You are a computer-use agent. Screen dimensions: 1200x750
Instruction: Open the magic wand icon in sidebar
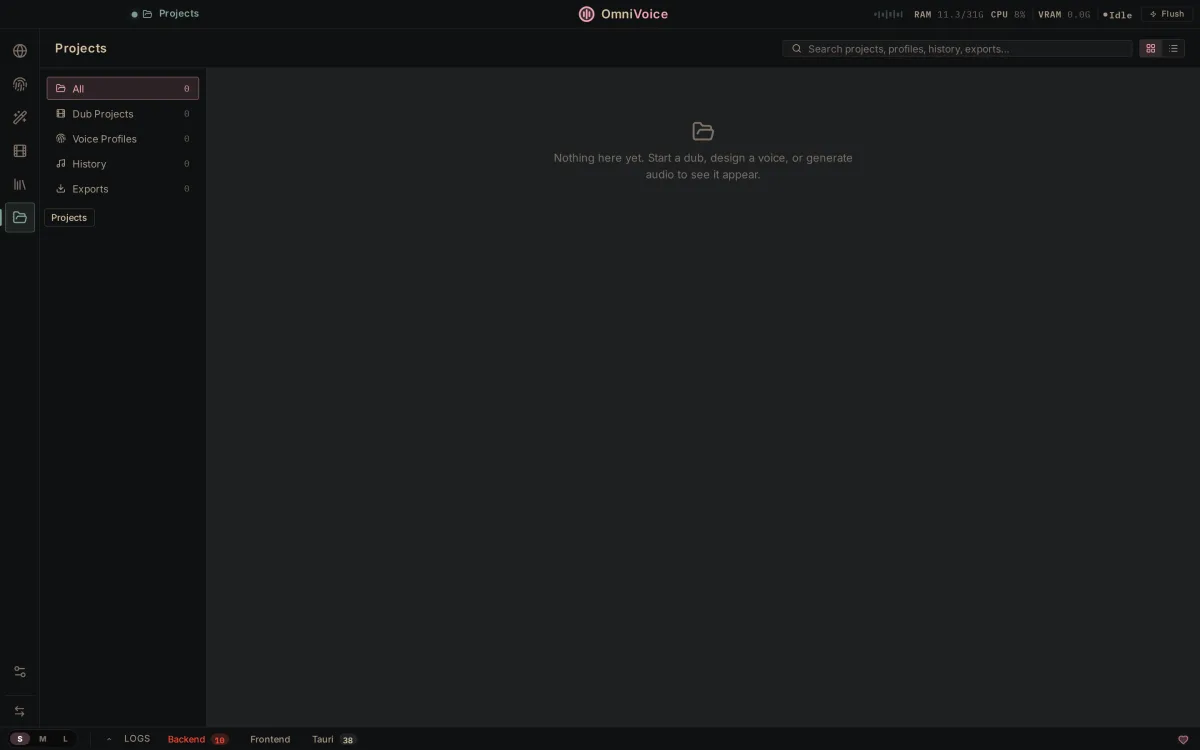[x=20, y=118]
